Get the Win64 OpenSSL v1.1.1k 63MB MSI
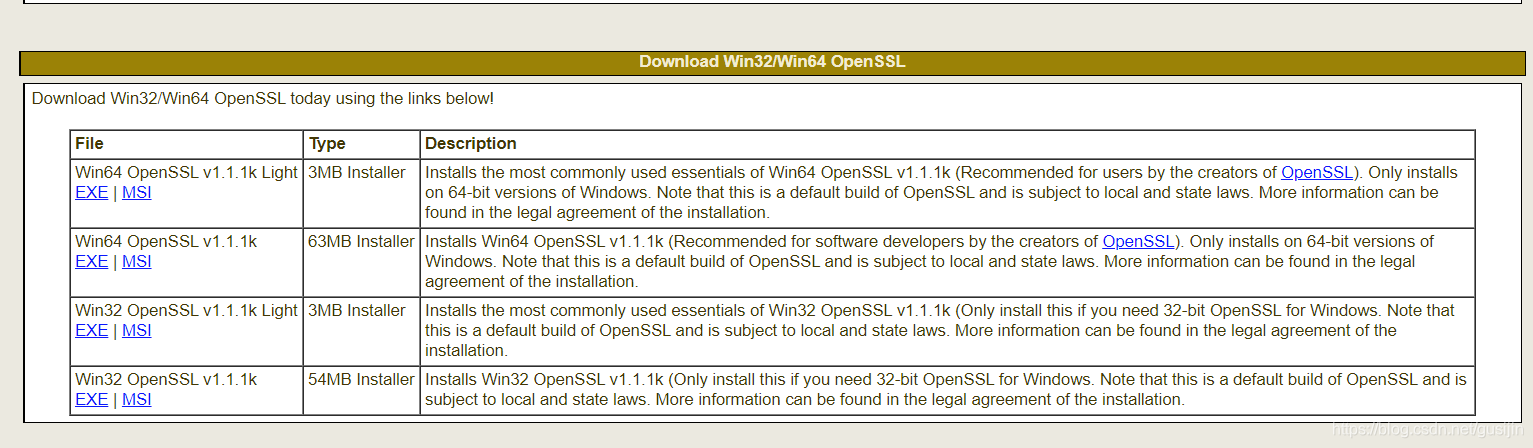The width and height of the screenshot is (1533, 448). (x=136, y=261)
